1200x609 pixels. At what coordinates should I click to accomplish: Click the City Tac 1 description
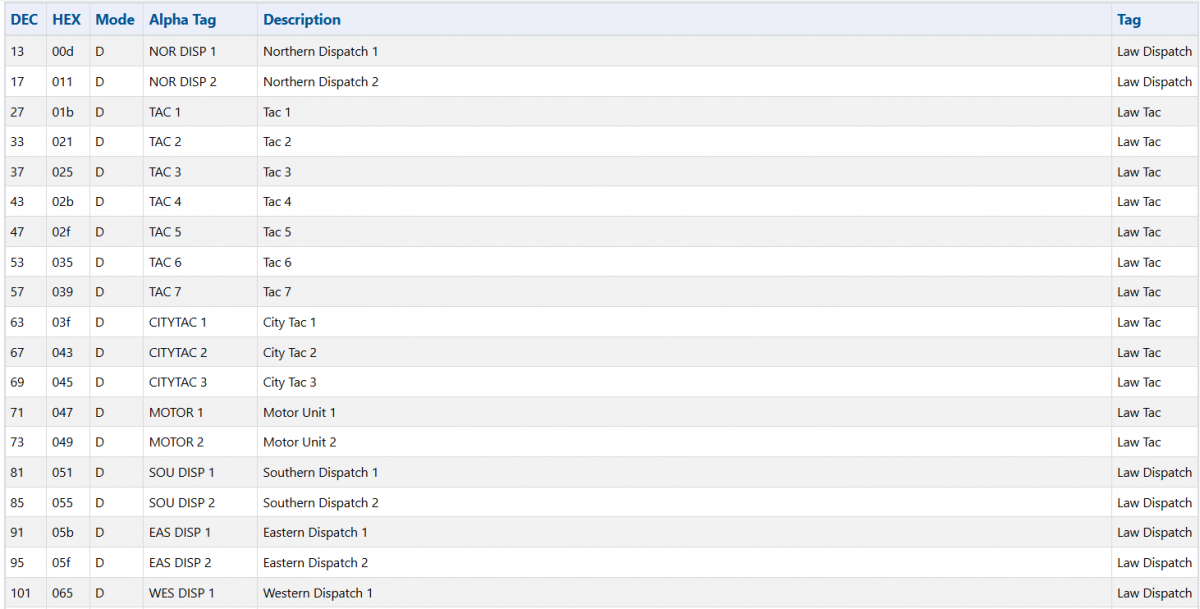click(290, 322)
